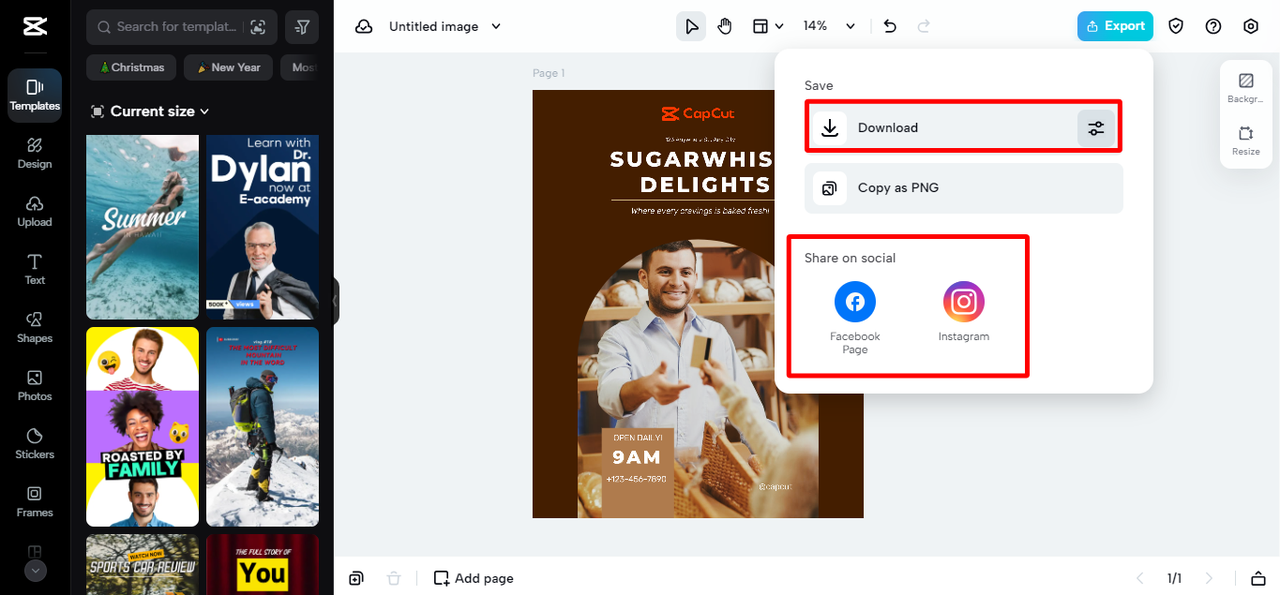1280x595 pixels.
Task: Select the SUGARWHISK DELIGHTS canvas heading
Action: point(690,171)
